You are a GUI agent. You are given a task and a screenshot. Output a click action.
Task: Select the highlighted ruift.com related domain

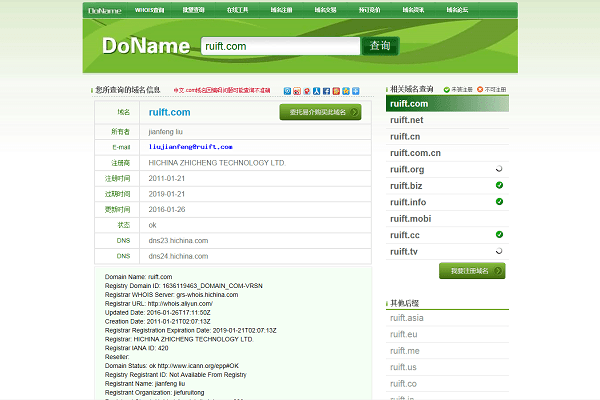447,104
